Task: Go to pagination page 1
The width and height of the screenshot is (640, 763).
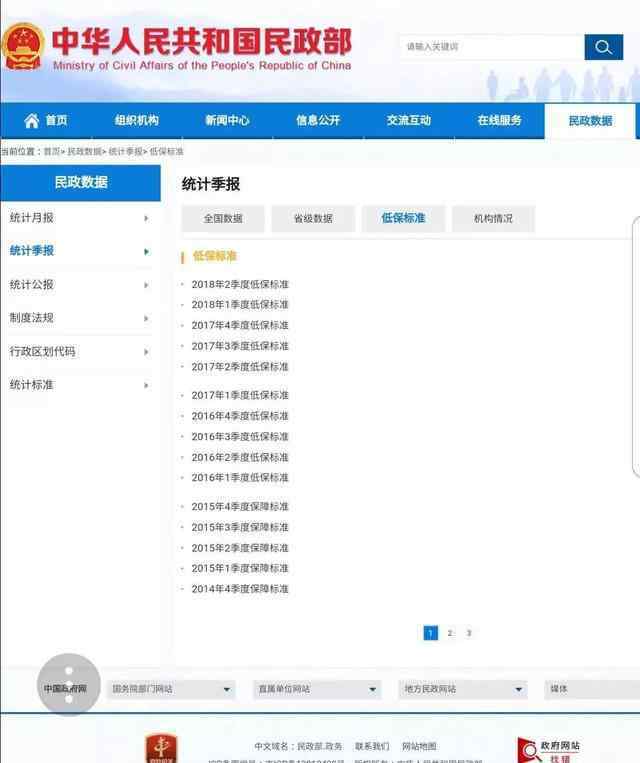Action: (x=431, y=633)
